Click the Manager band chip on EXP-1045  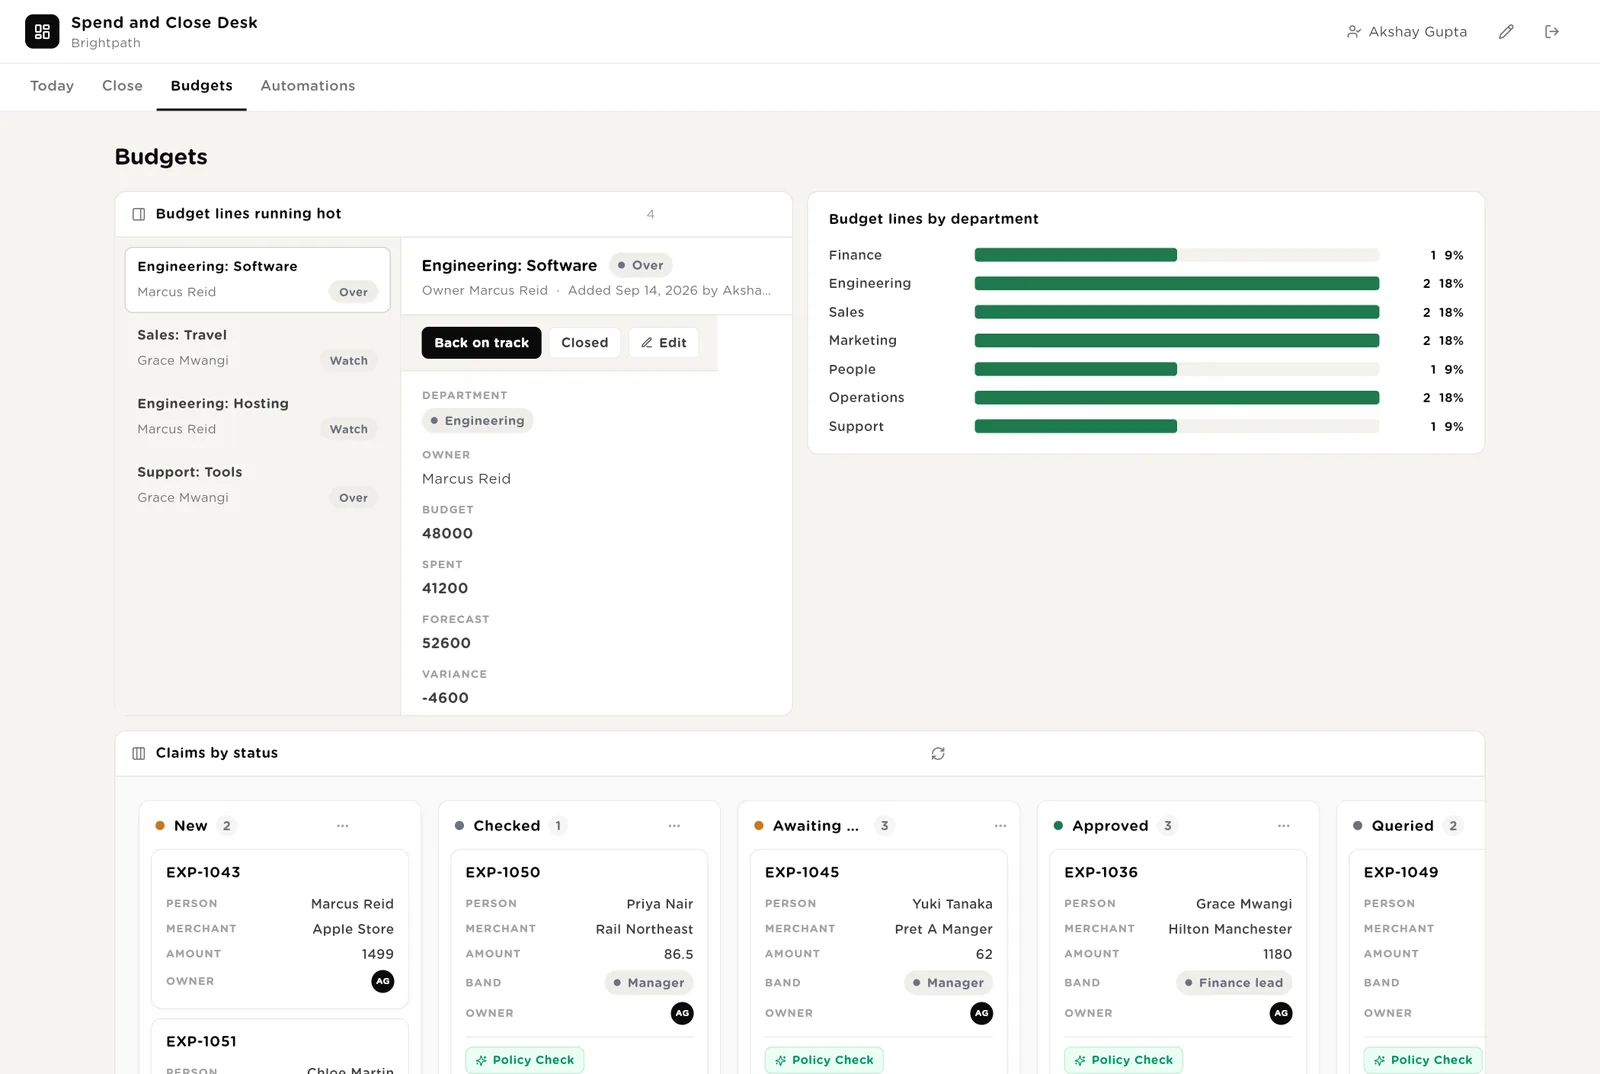(948, 983)
